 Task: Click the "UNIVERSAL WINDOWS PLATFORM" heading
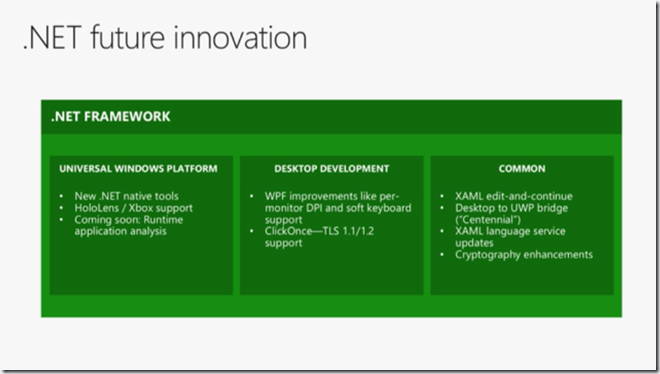point(138,169)
